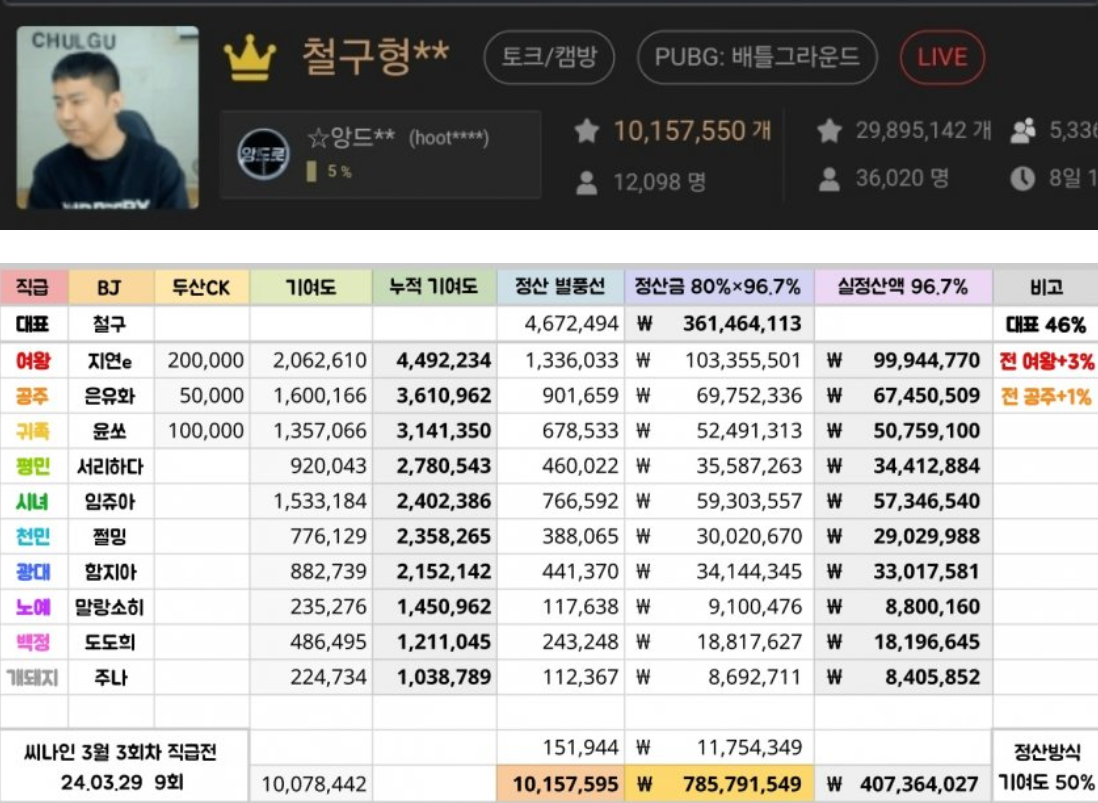Click the person icon beside 36,020 명
Screen dimensions: 1098x803
pyautogui.click(x=829, y=179)
